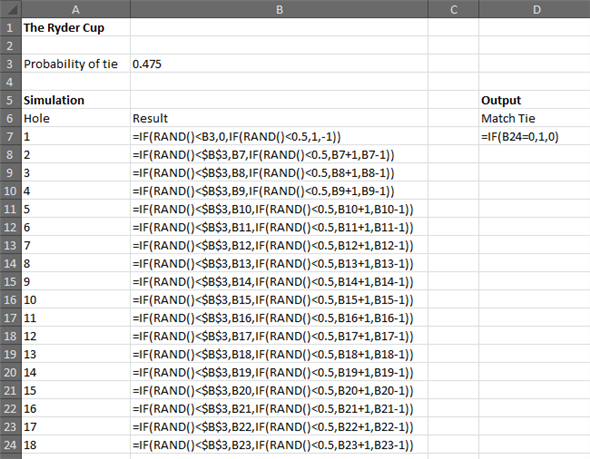Select hole 18 formula cell in row 24
The height and width of the screenshot is (459, 590).
click(279, 445)
